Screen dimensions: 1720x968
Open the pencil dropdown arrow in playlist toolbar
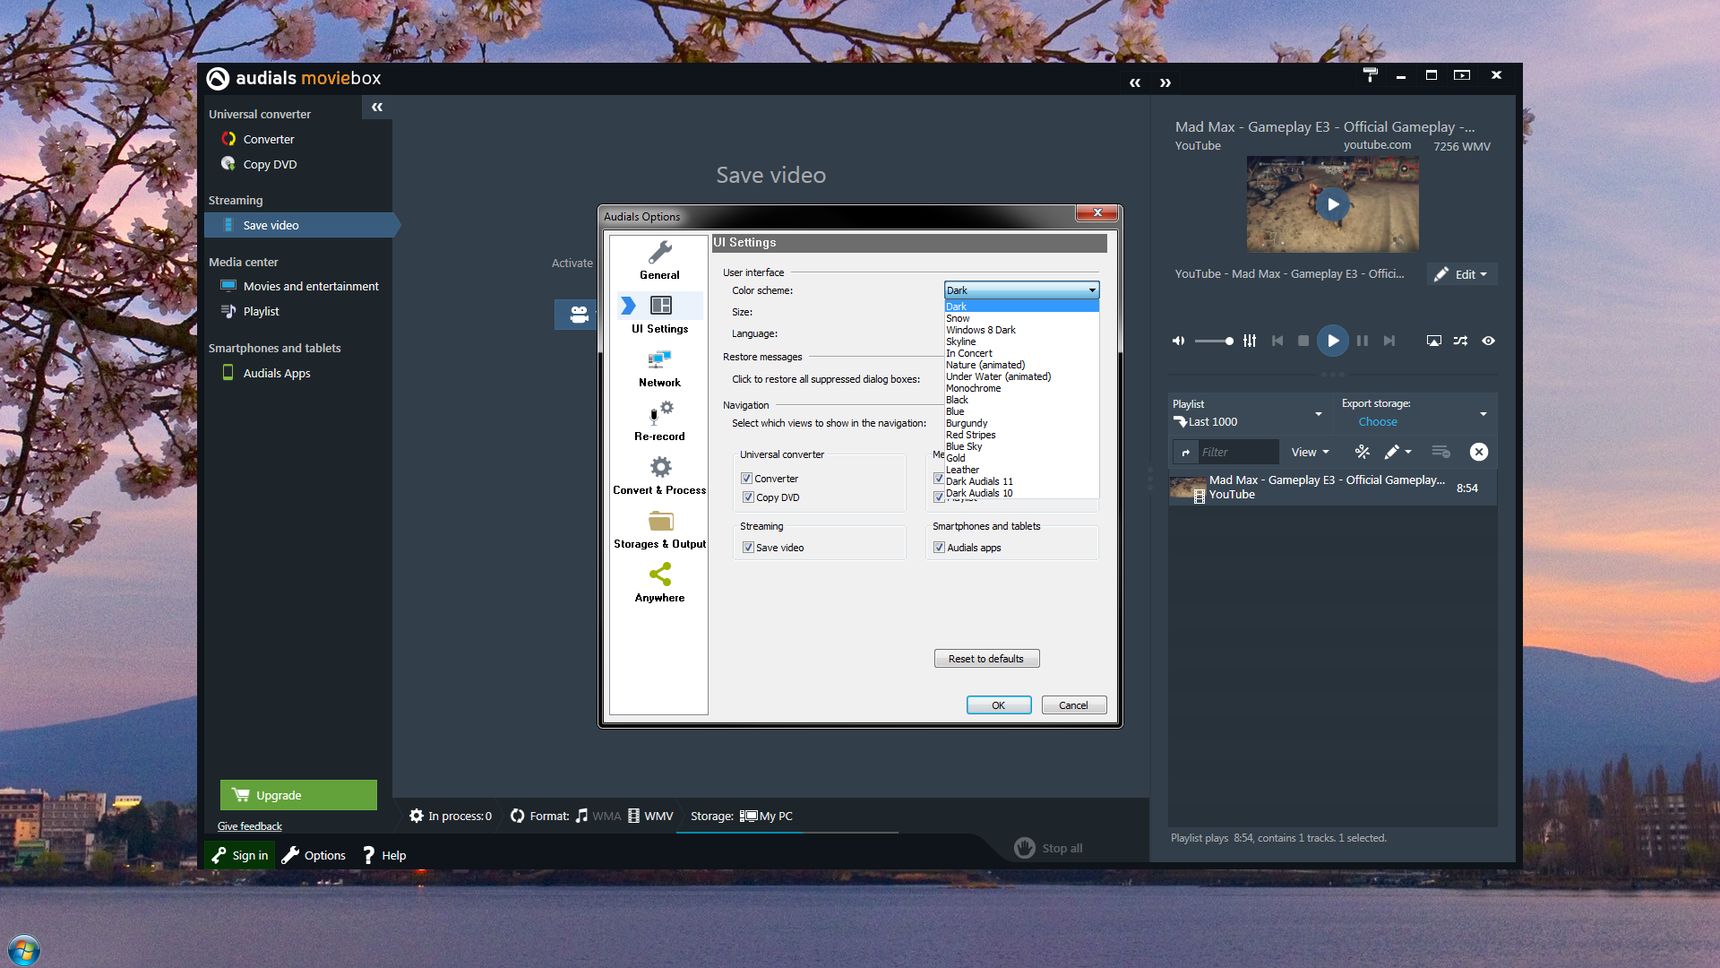(x=1408, y=452)
